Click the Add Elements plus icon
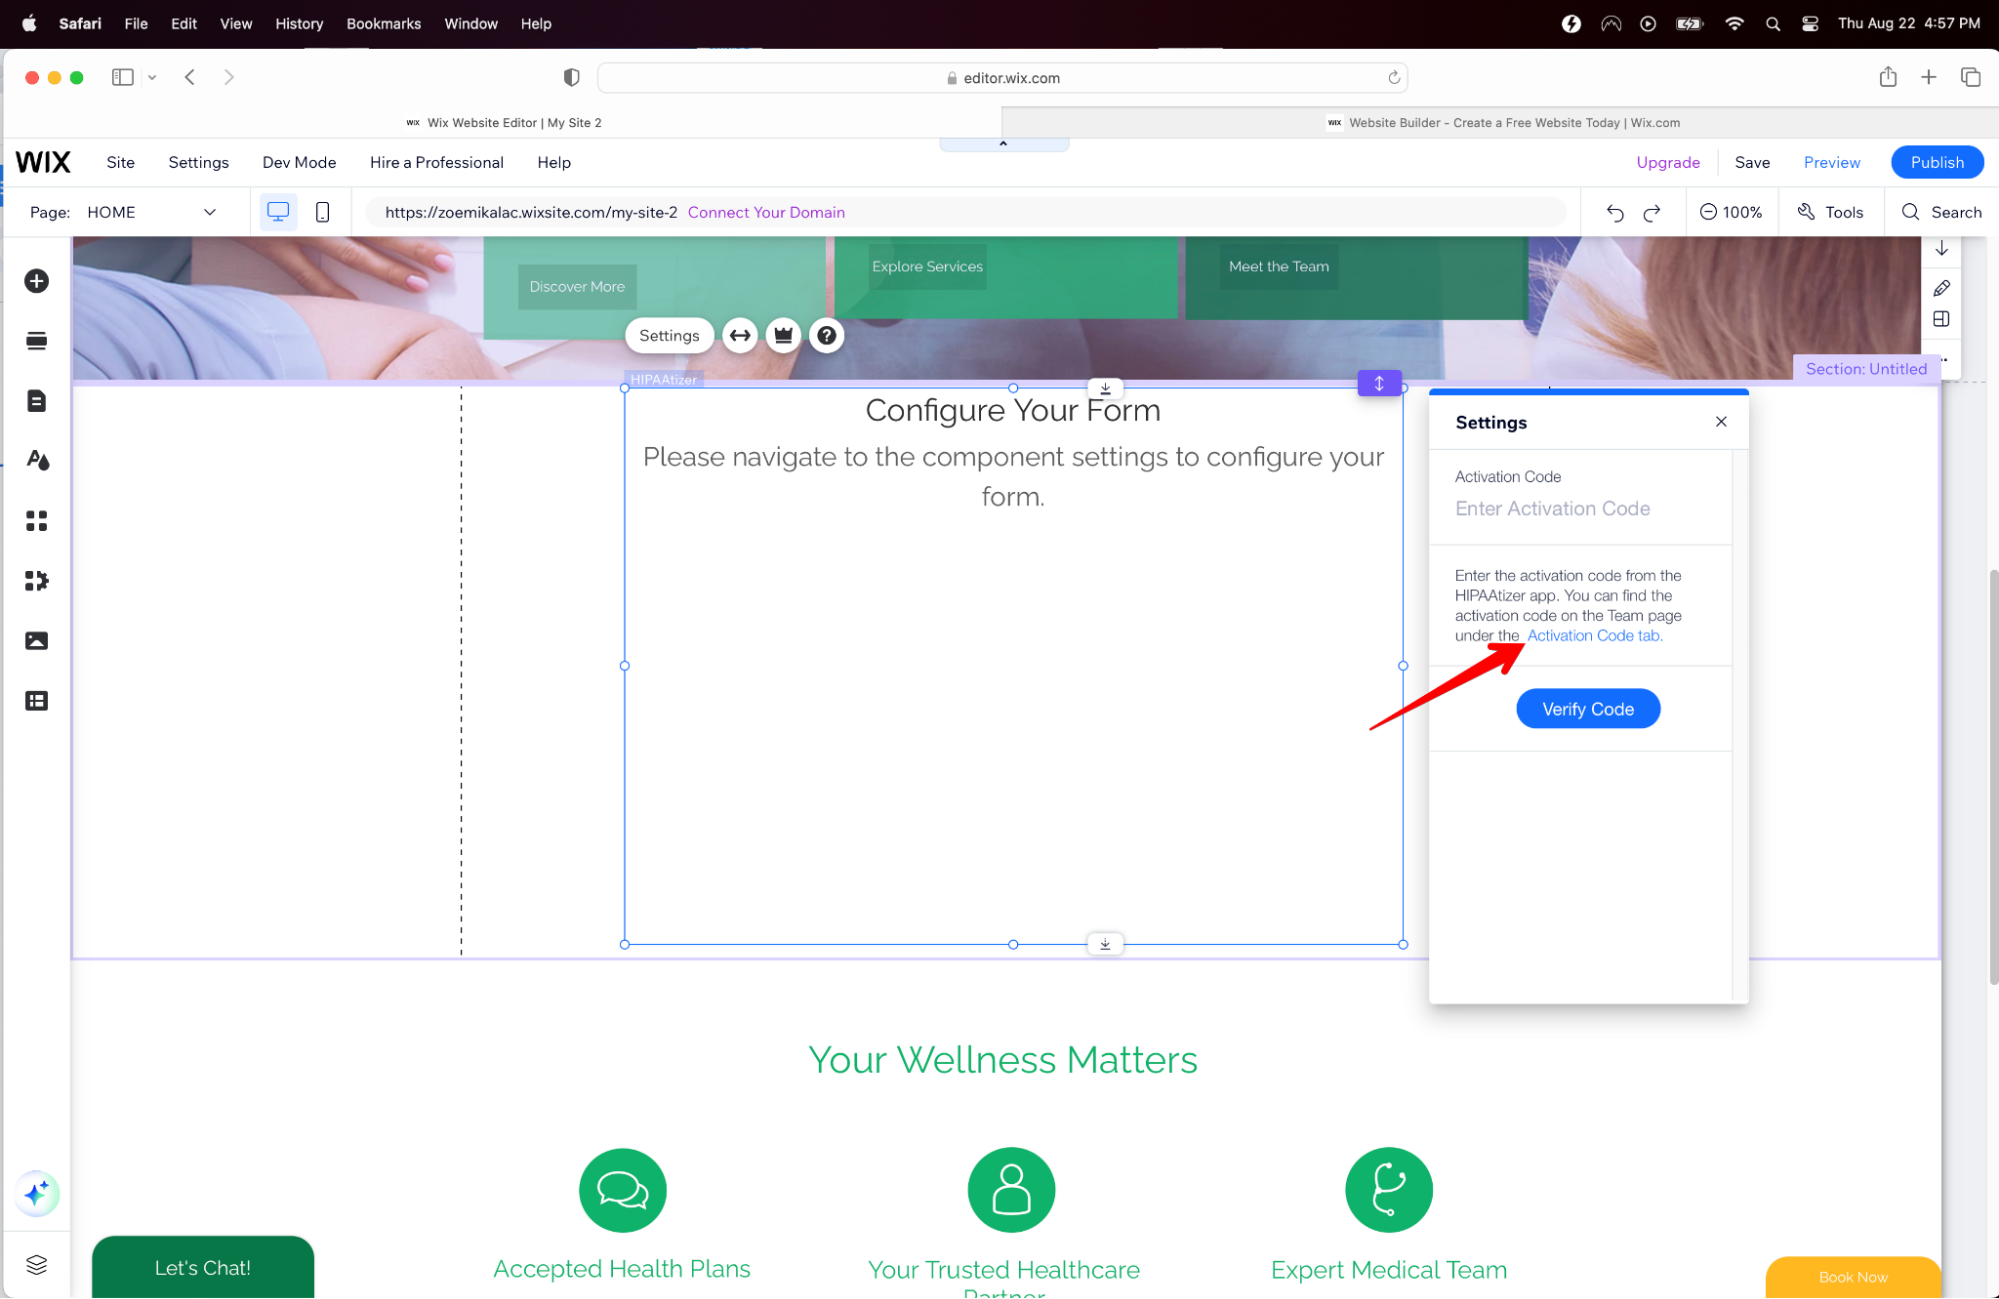This screenshot has width=1999, height=1299. tap(37, 281)
